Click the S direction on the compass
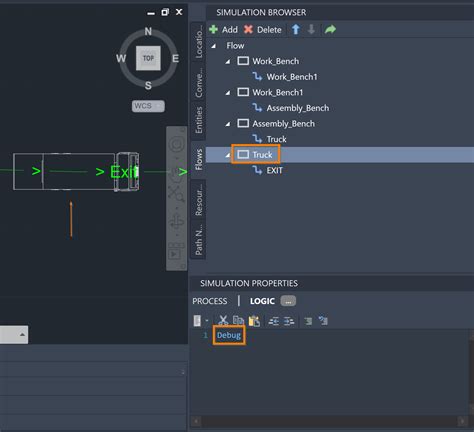 (x=148, y=85)
